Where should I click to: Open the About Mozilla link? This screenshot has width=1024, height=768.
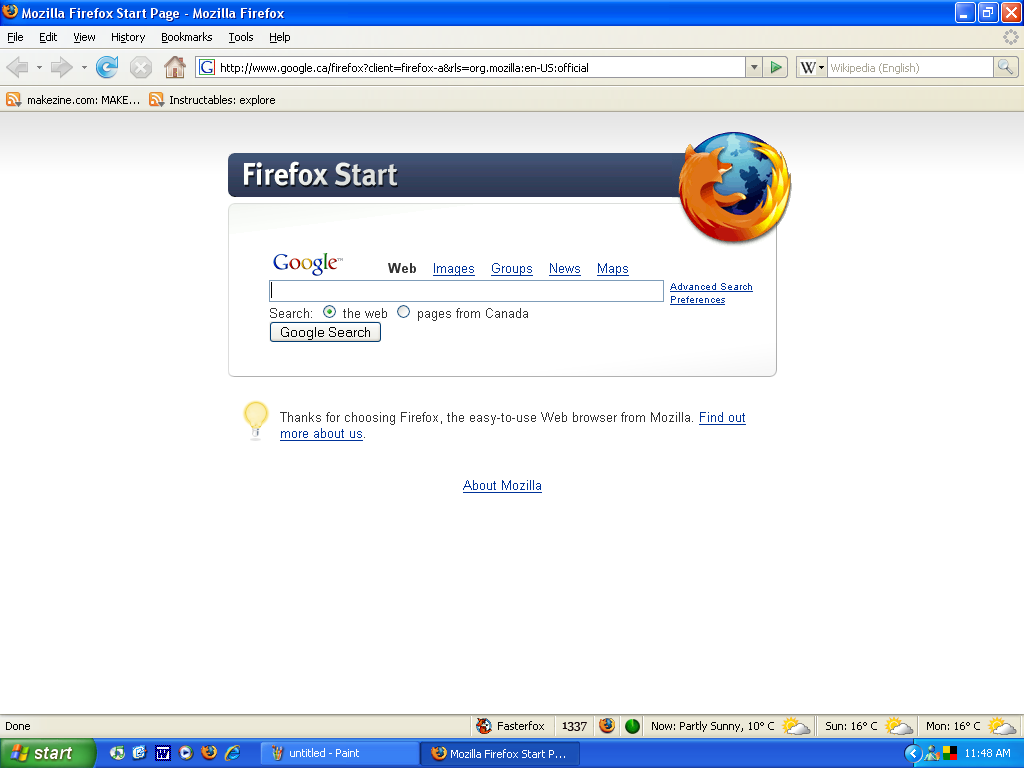(502, 485)
